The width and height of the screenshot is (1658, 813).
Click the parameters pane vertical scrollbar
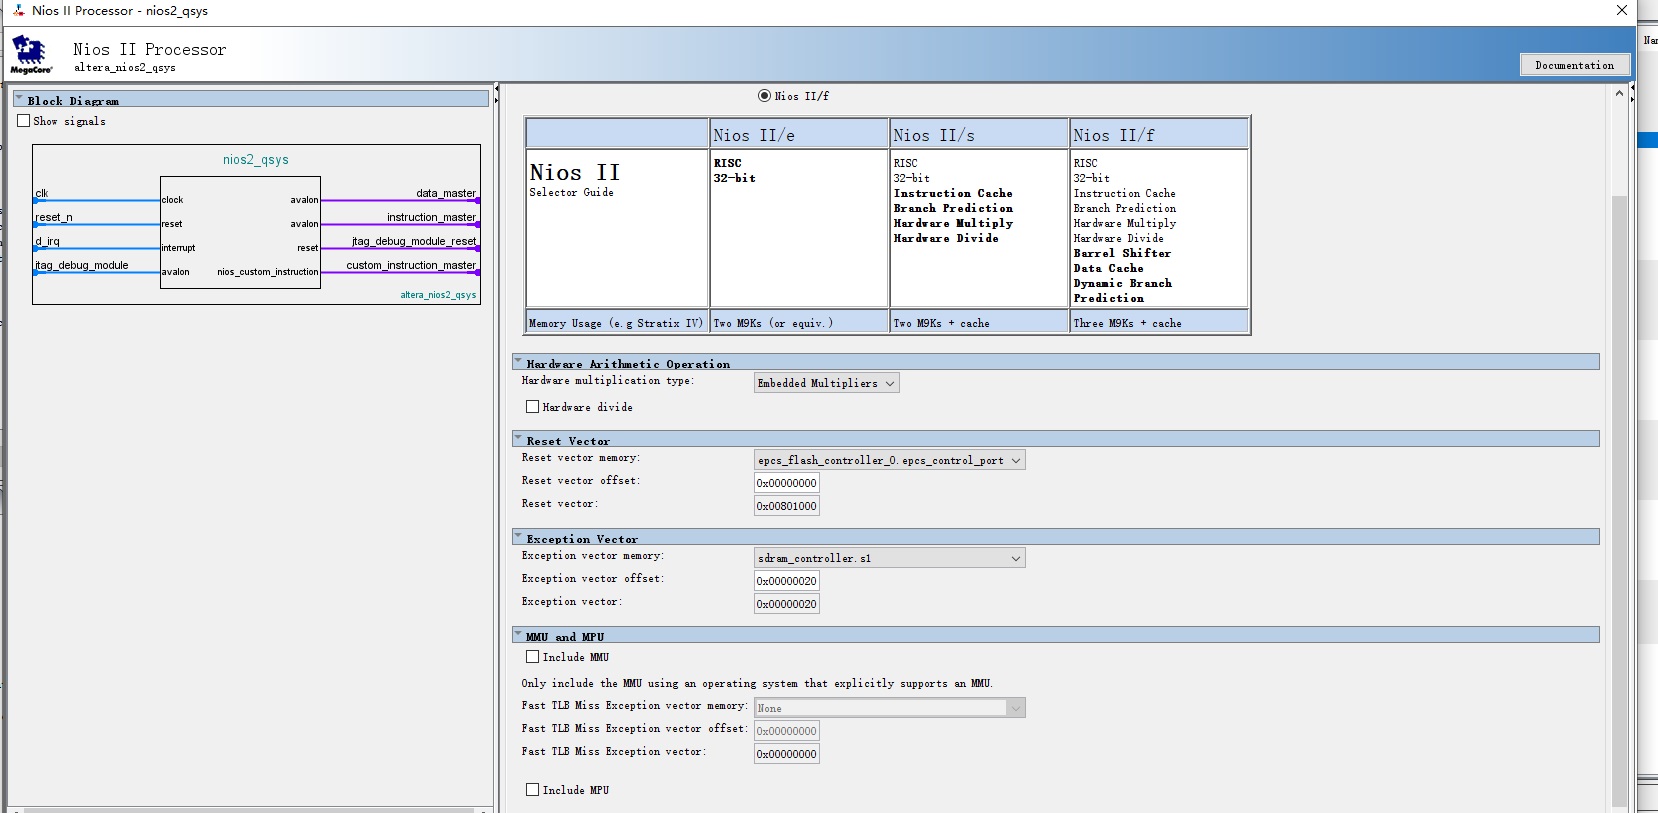pos(1619,500)
